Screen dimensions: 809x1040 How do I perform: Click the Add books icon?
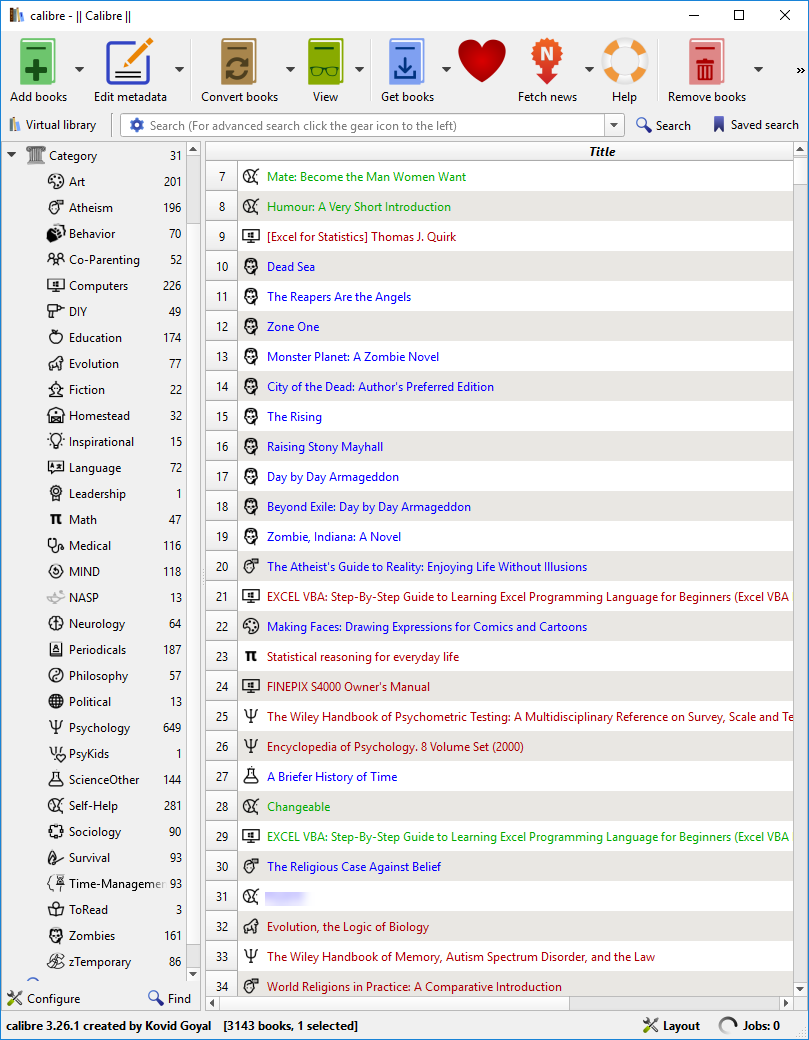coord(38,61)
